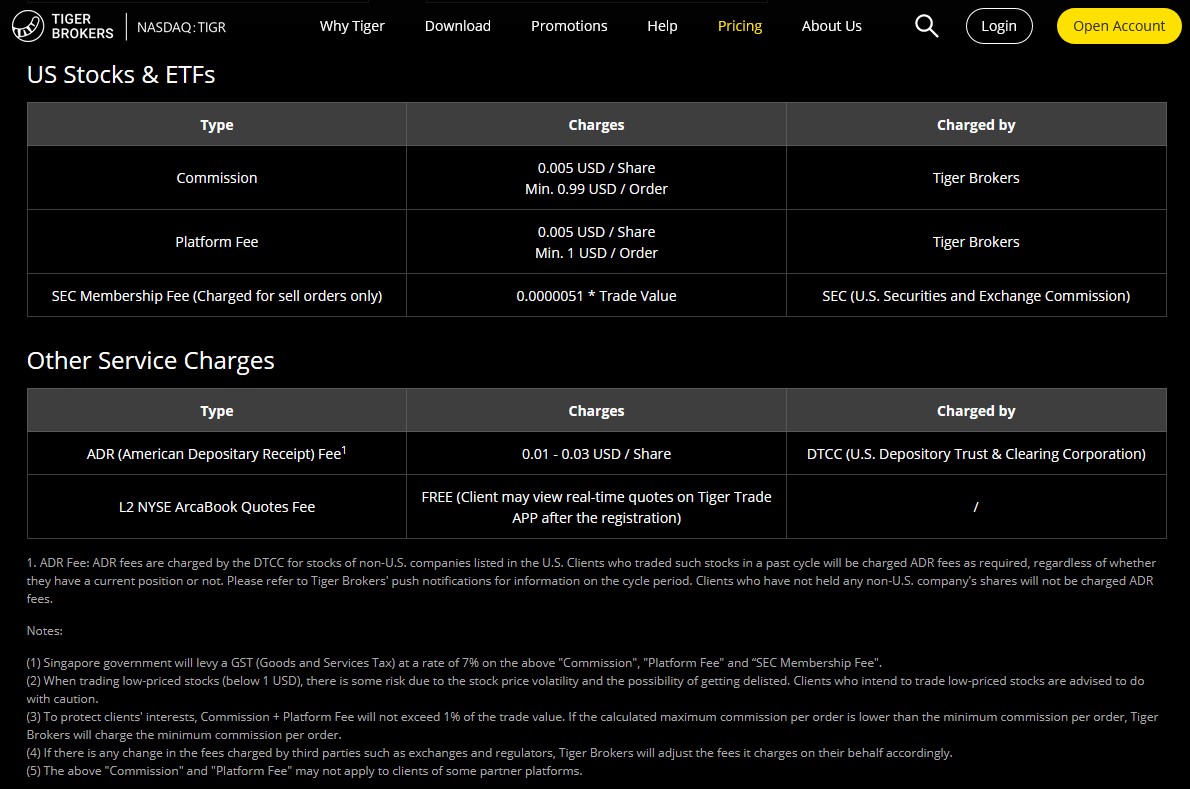1190x789 pixels.
Task: Click the Login button
Action: pos(999,26)
